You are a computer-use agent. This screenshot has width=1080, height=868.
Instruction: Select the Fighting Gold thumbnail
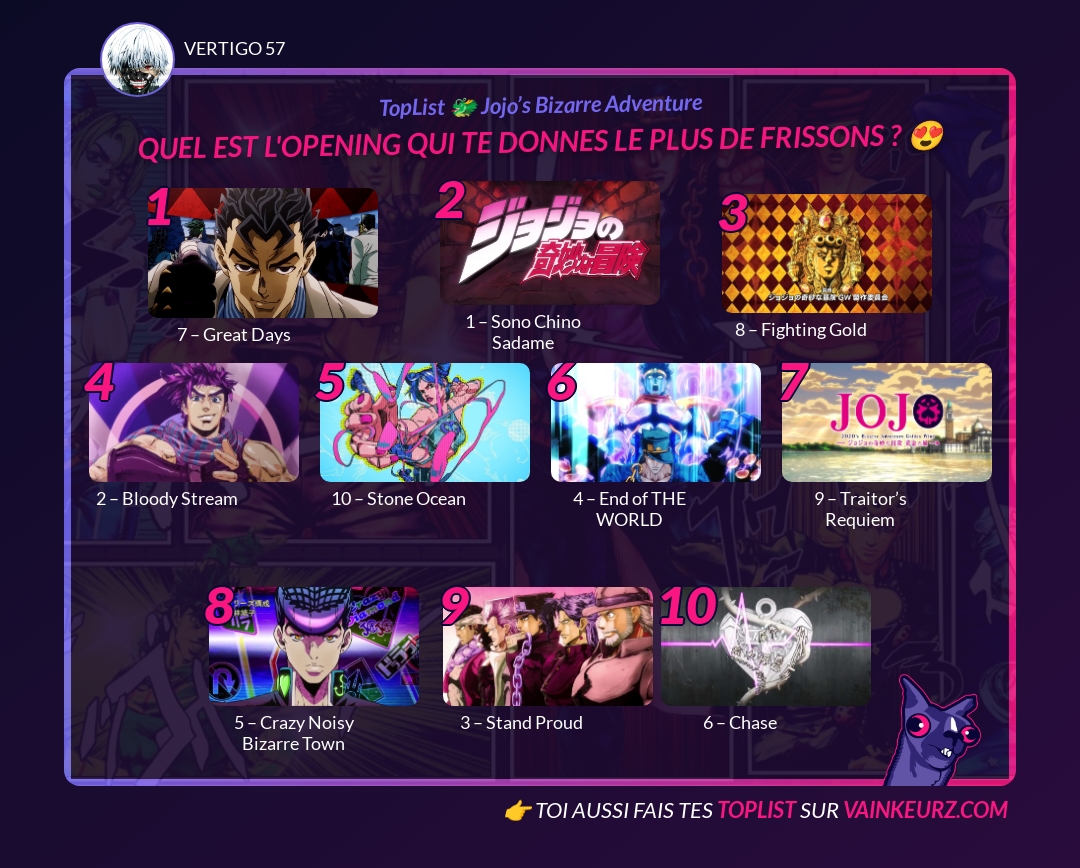point(827,254)
